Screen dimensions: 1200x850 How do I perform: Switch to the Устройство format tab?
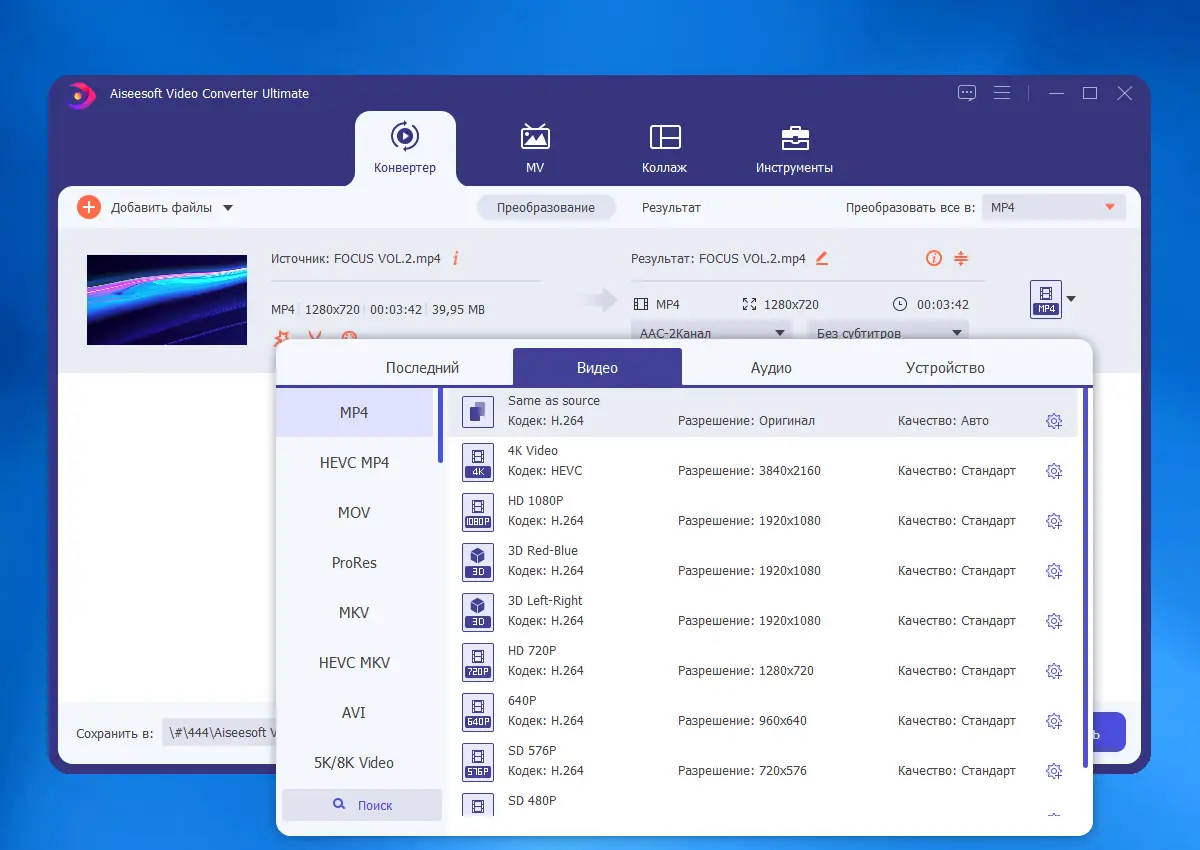(x=945, y=367)
